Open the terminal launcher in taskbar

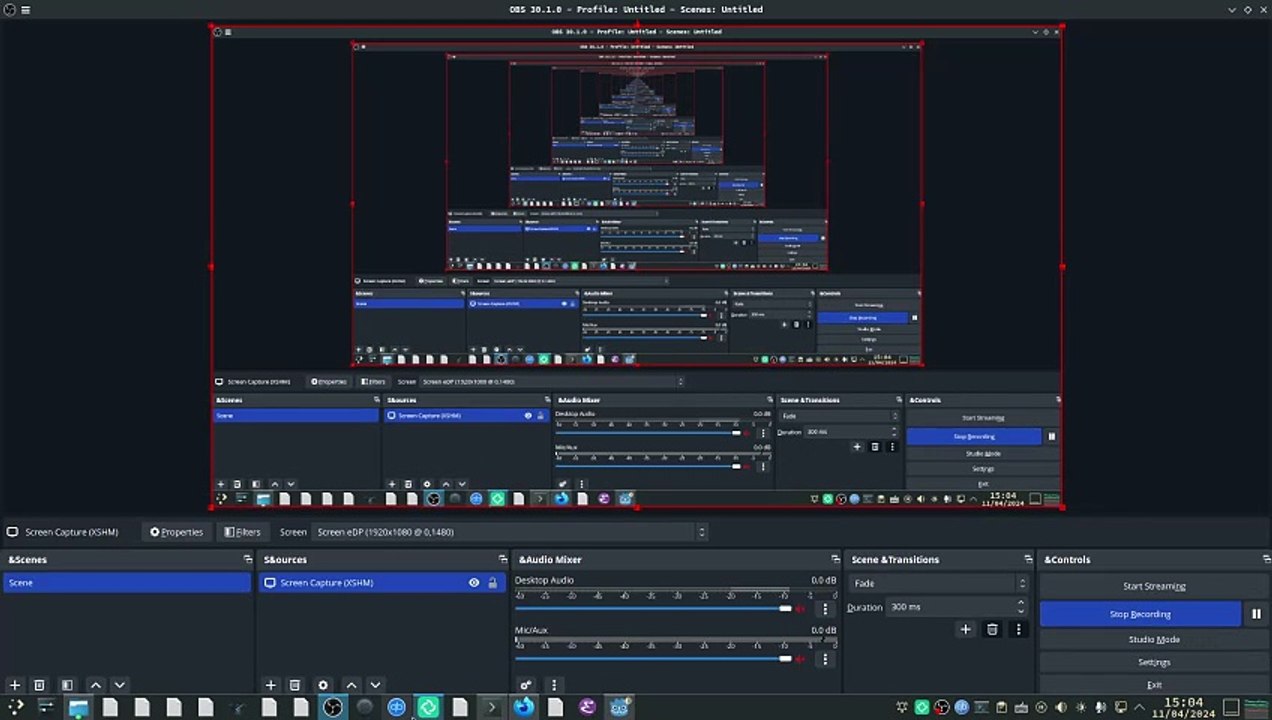point(491,707)
